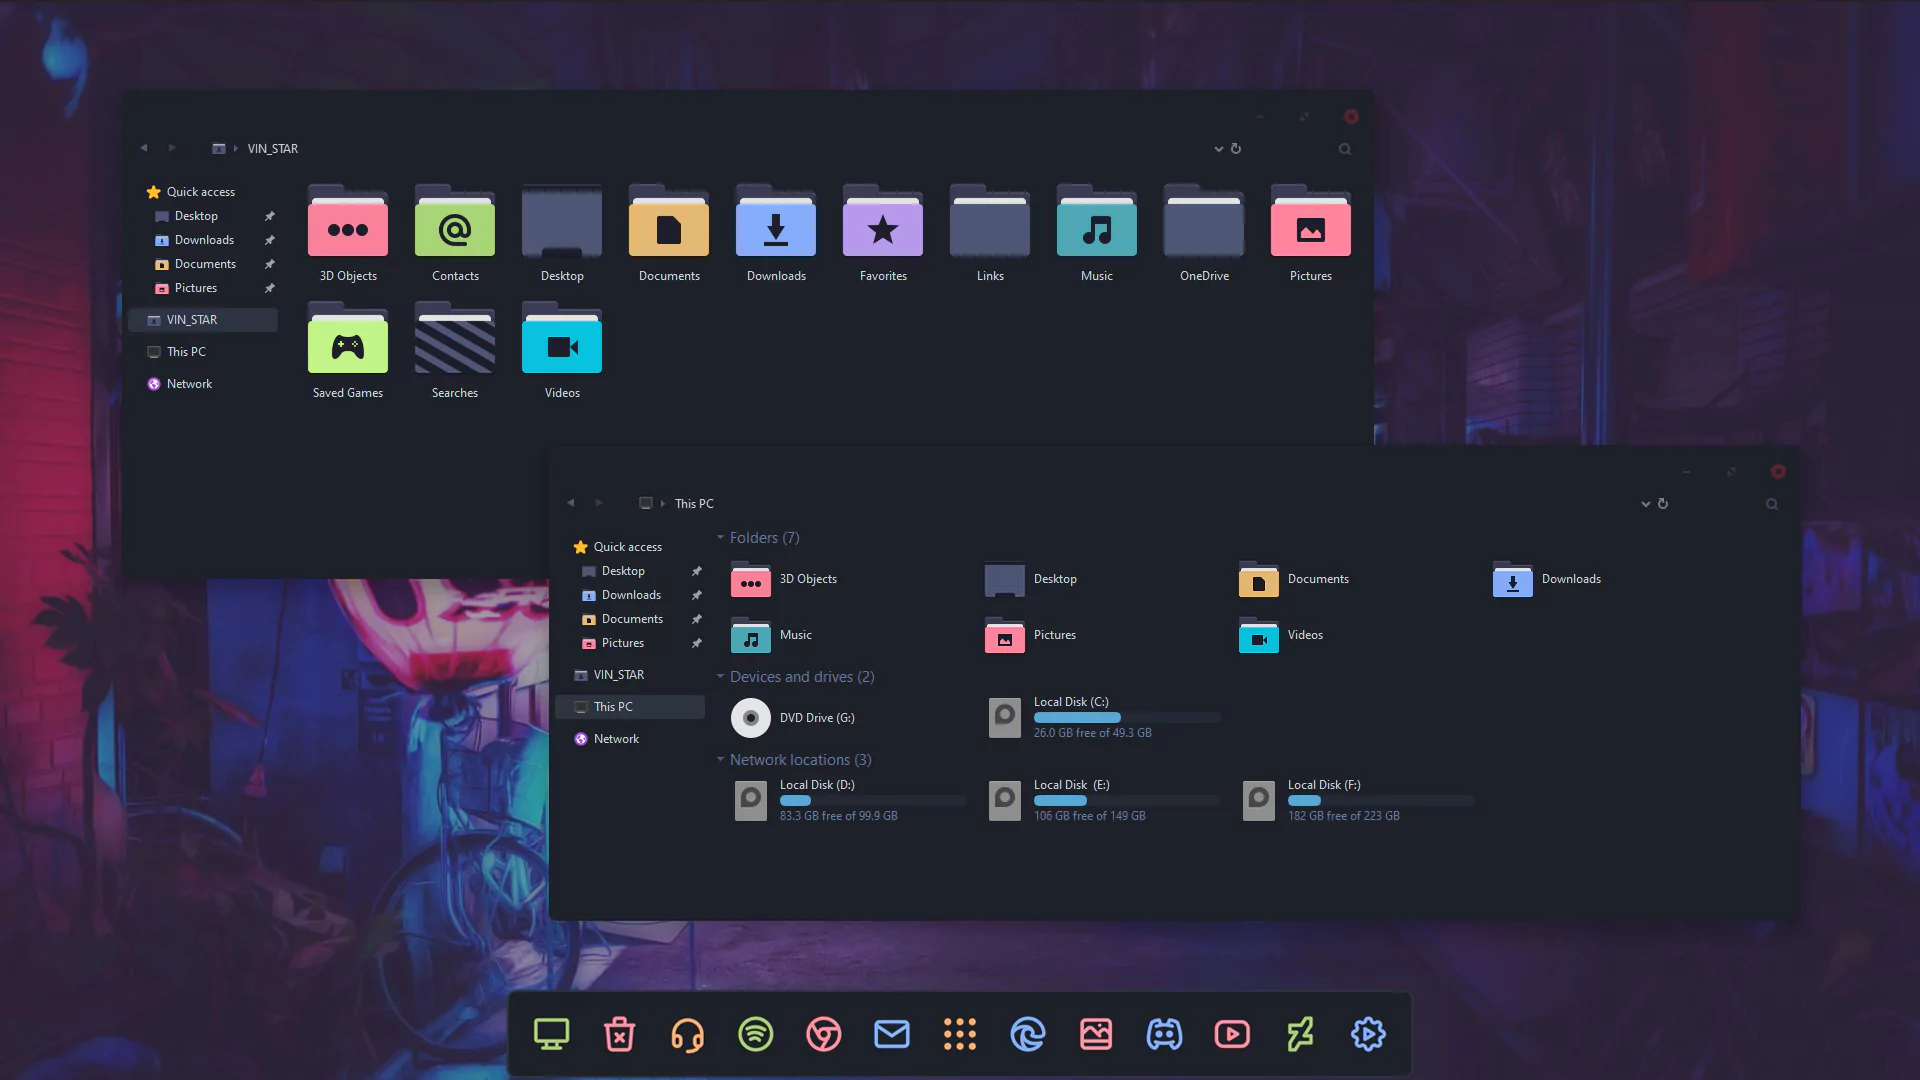
Task: Open the Chrome dock icon
Action: 823,1034
